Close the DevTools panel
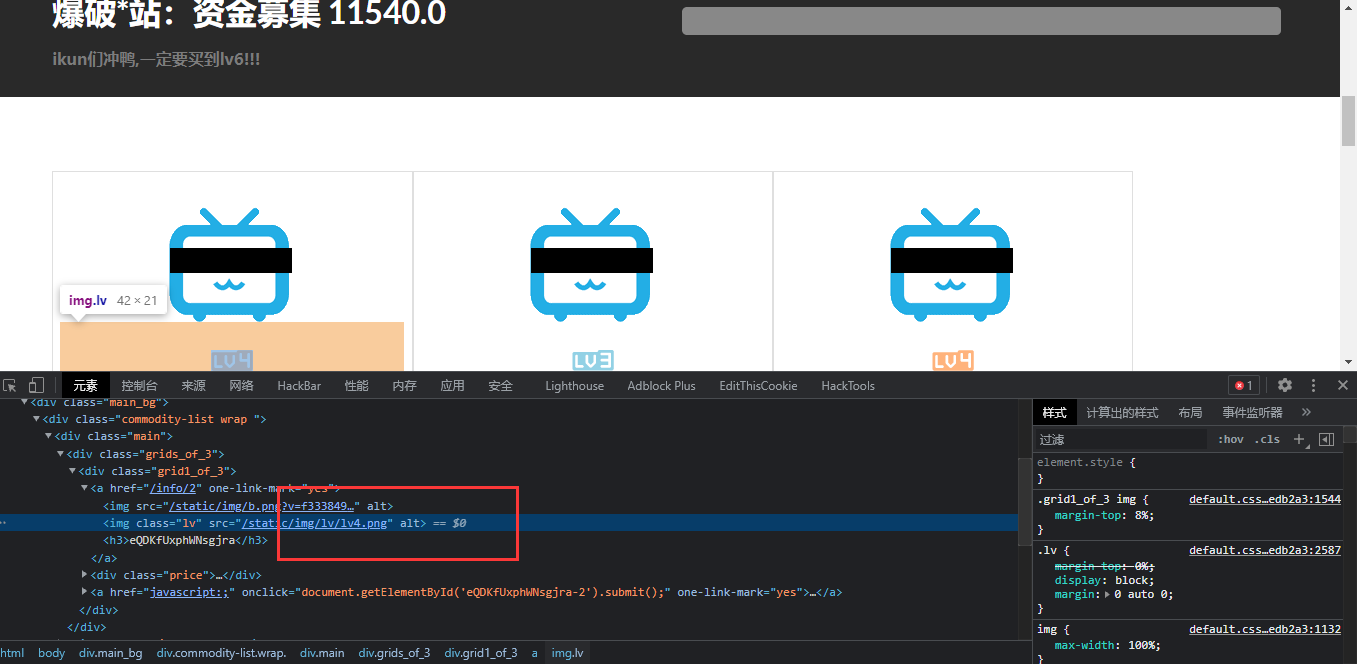Viewport: 1357px width, 664px height. [1343, 385]
